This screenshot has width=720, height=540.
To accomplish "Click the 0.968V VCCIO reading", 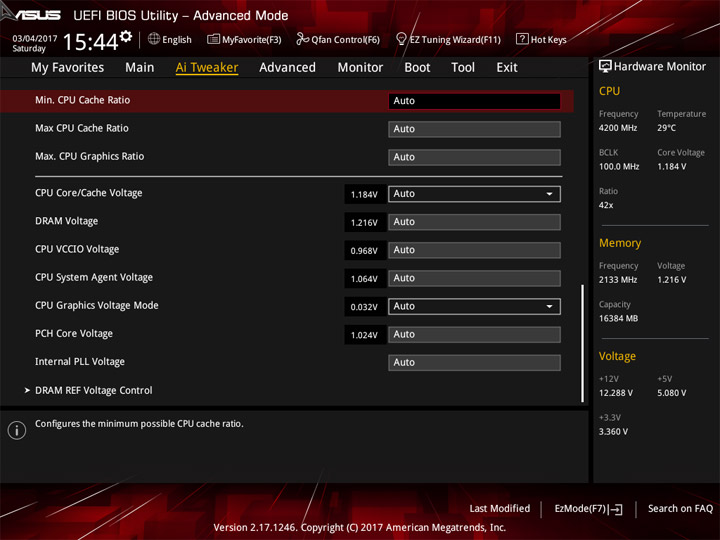I will click(365, 250).
